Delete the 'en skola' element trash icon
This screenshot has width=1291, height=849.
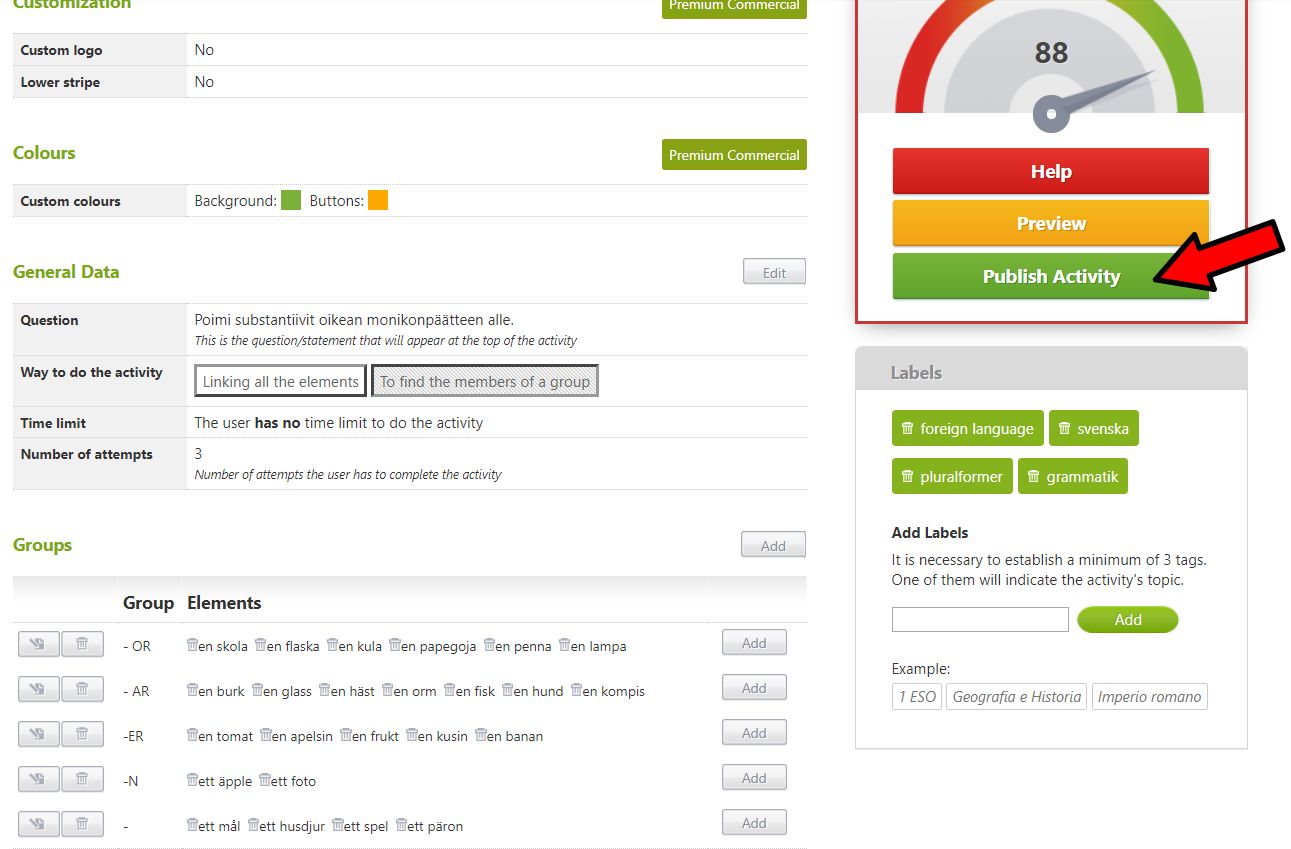193,645
